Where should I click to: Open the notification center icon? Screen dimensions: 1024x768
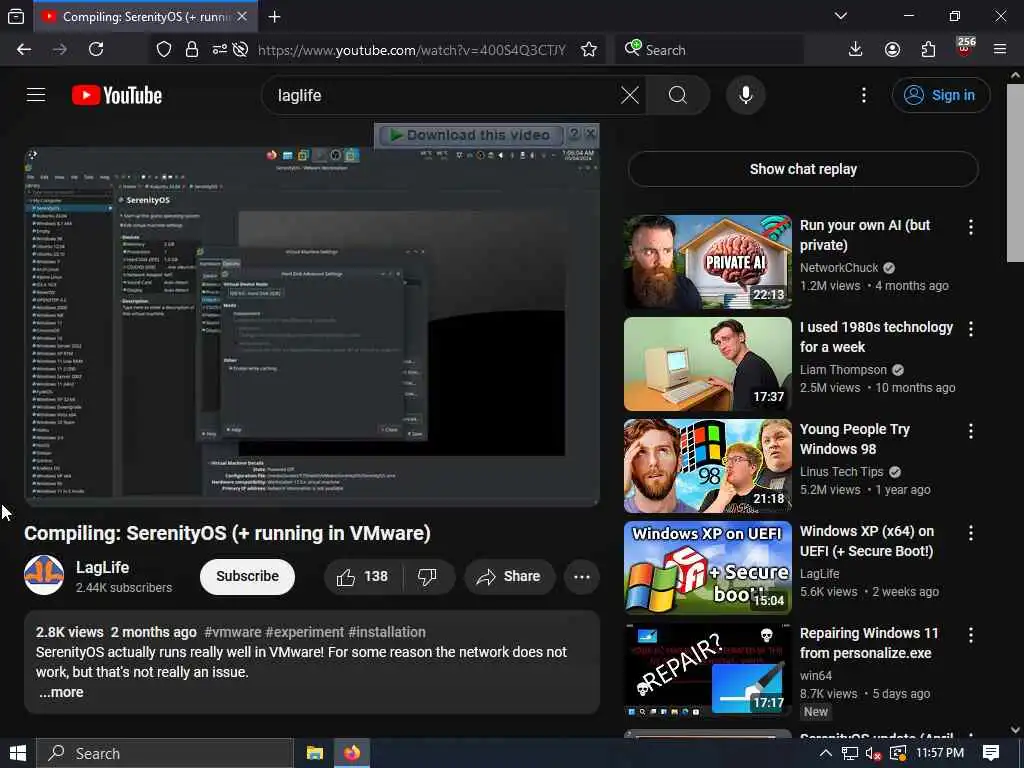[x=991, y=753]
